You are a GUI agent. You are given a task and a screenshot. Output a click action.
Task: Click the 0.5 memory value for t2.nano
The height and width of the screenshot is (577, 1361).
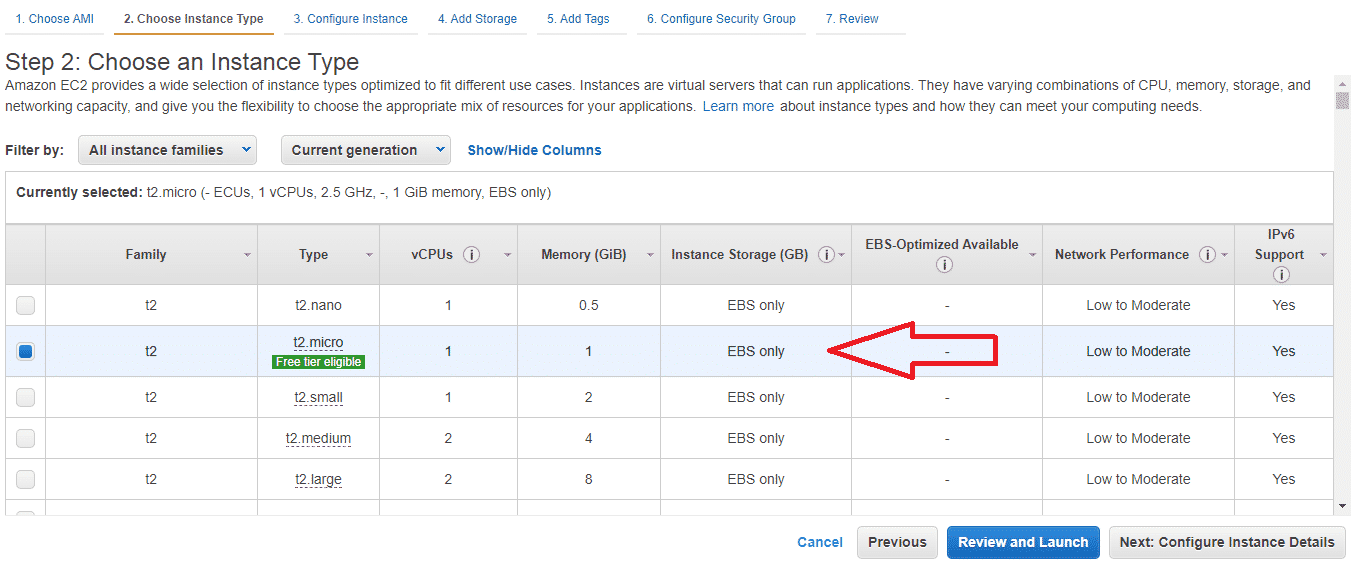pos(589,305)
